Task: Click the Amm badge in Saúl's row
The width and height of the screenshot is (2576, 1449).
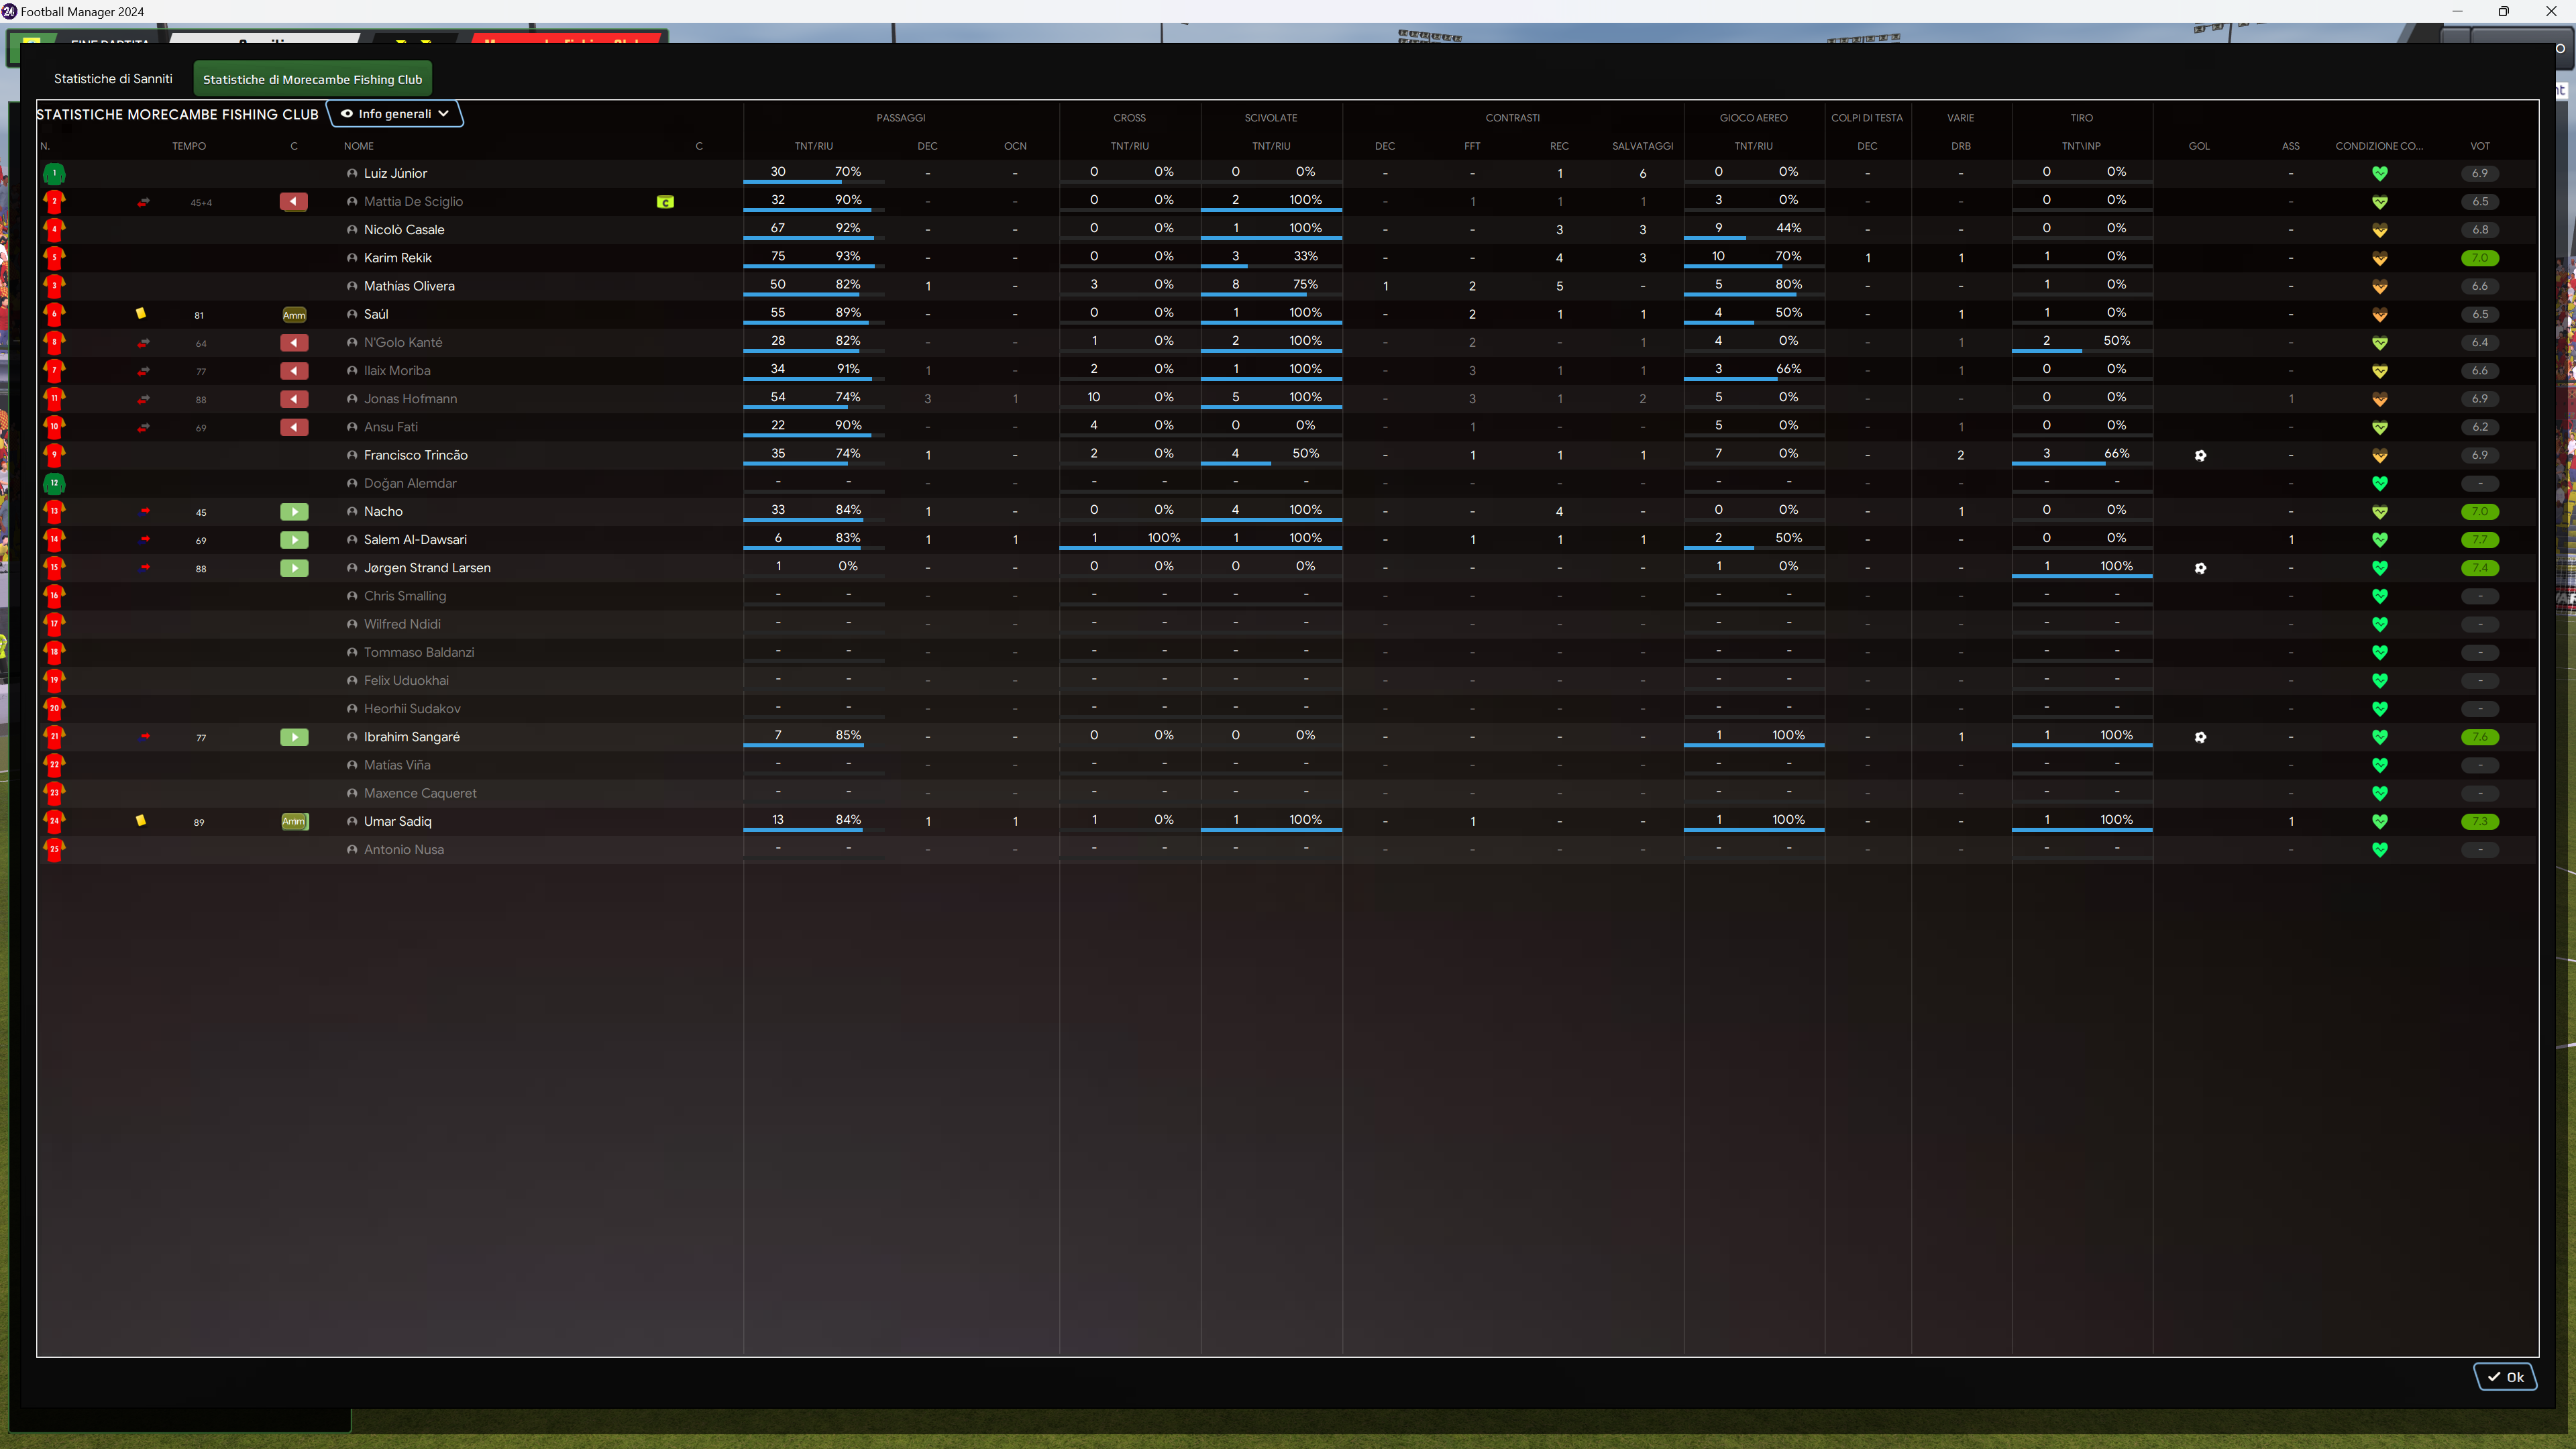Action: (x=294, y=315)
